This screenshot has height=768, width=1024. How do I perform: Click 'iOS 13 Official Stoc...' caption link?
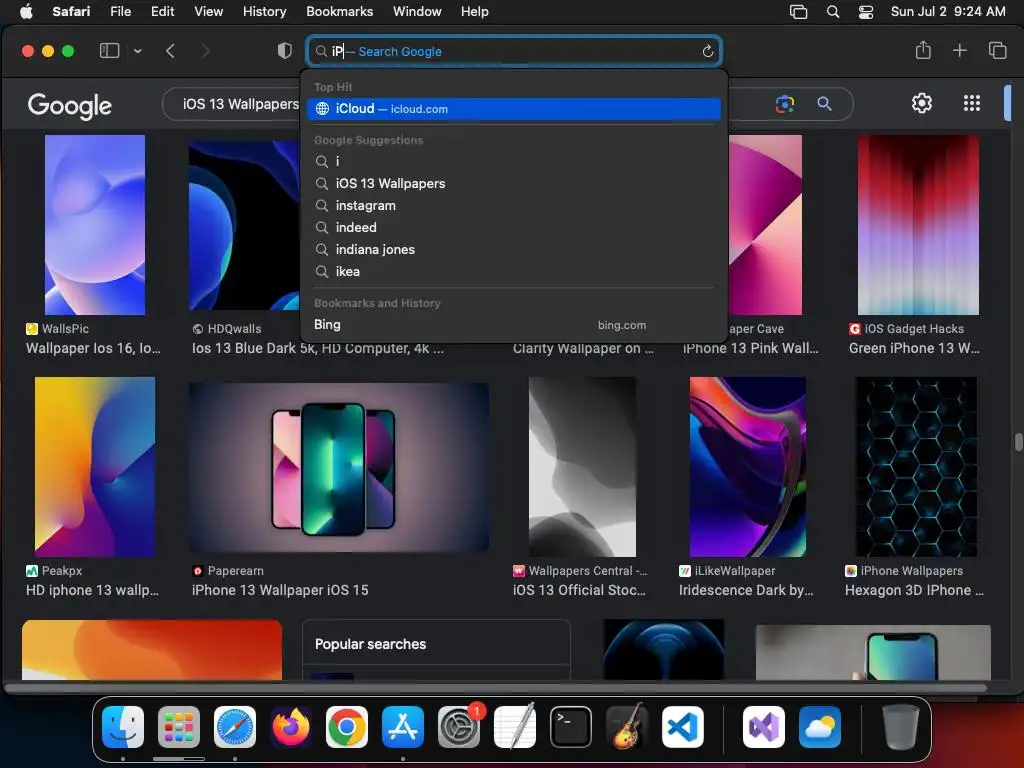coord(579,590)
